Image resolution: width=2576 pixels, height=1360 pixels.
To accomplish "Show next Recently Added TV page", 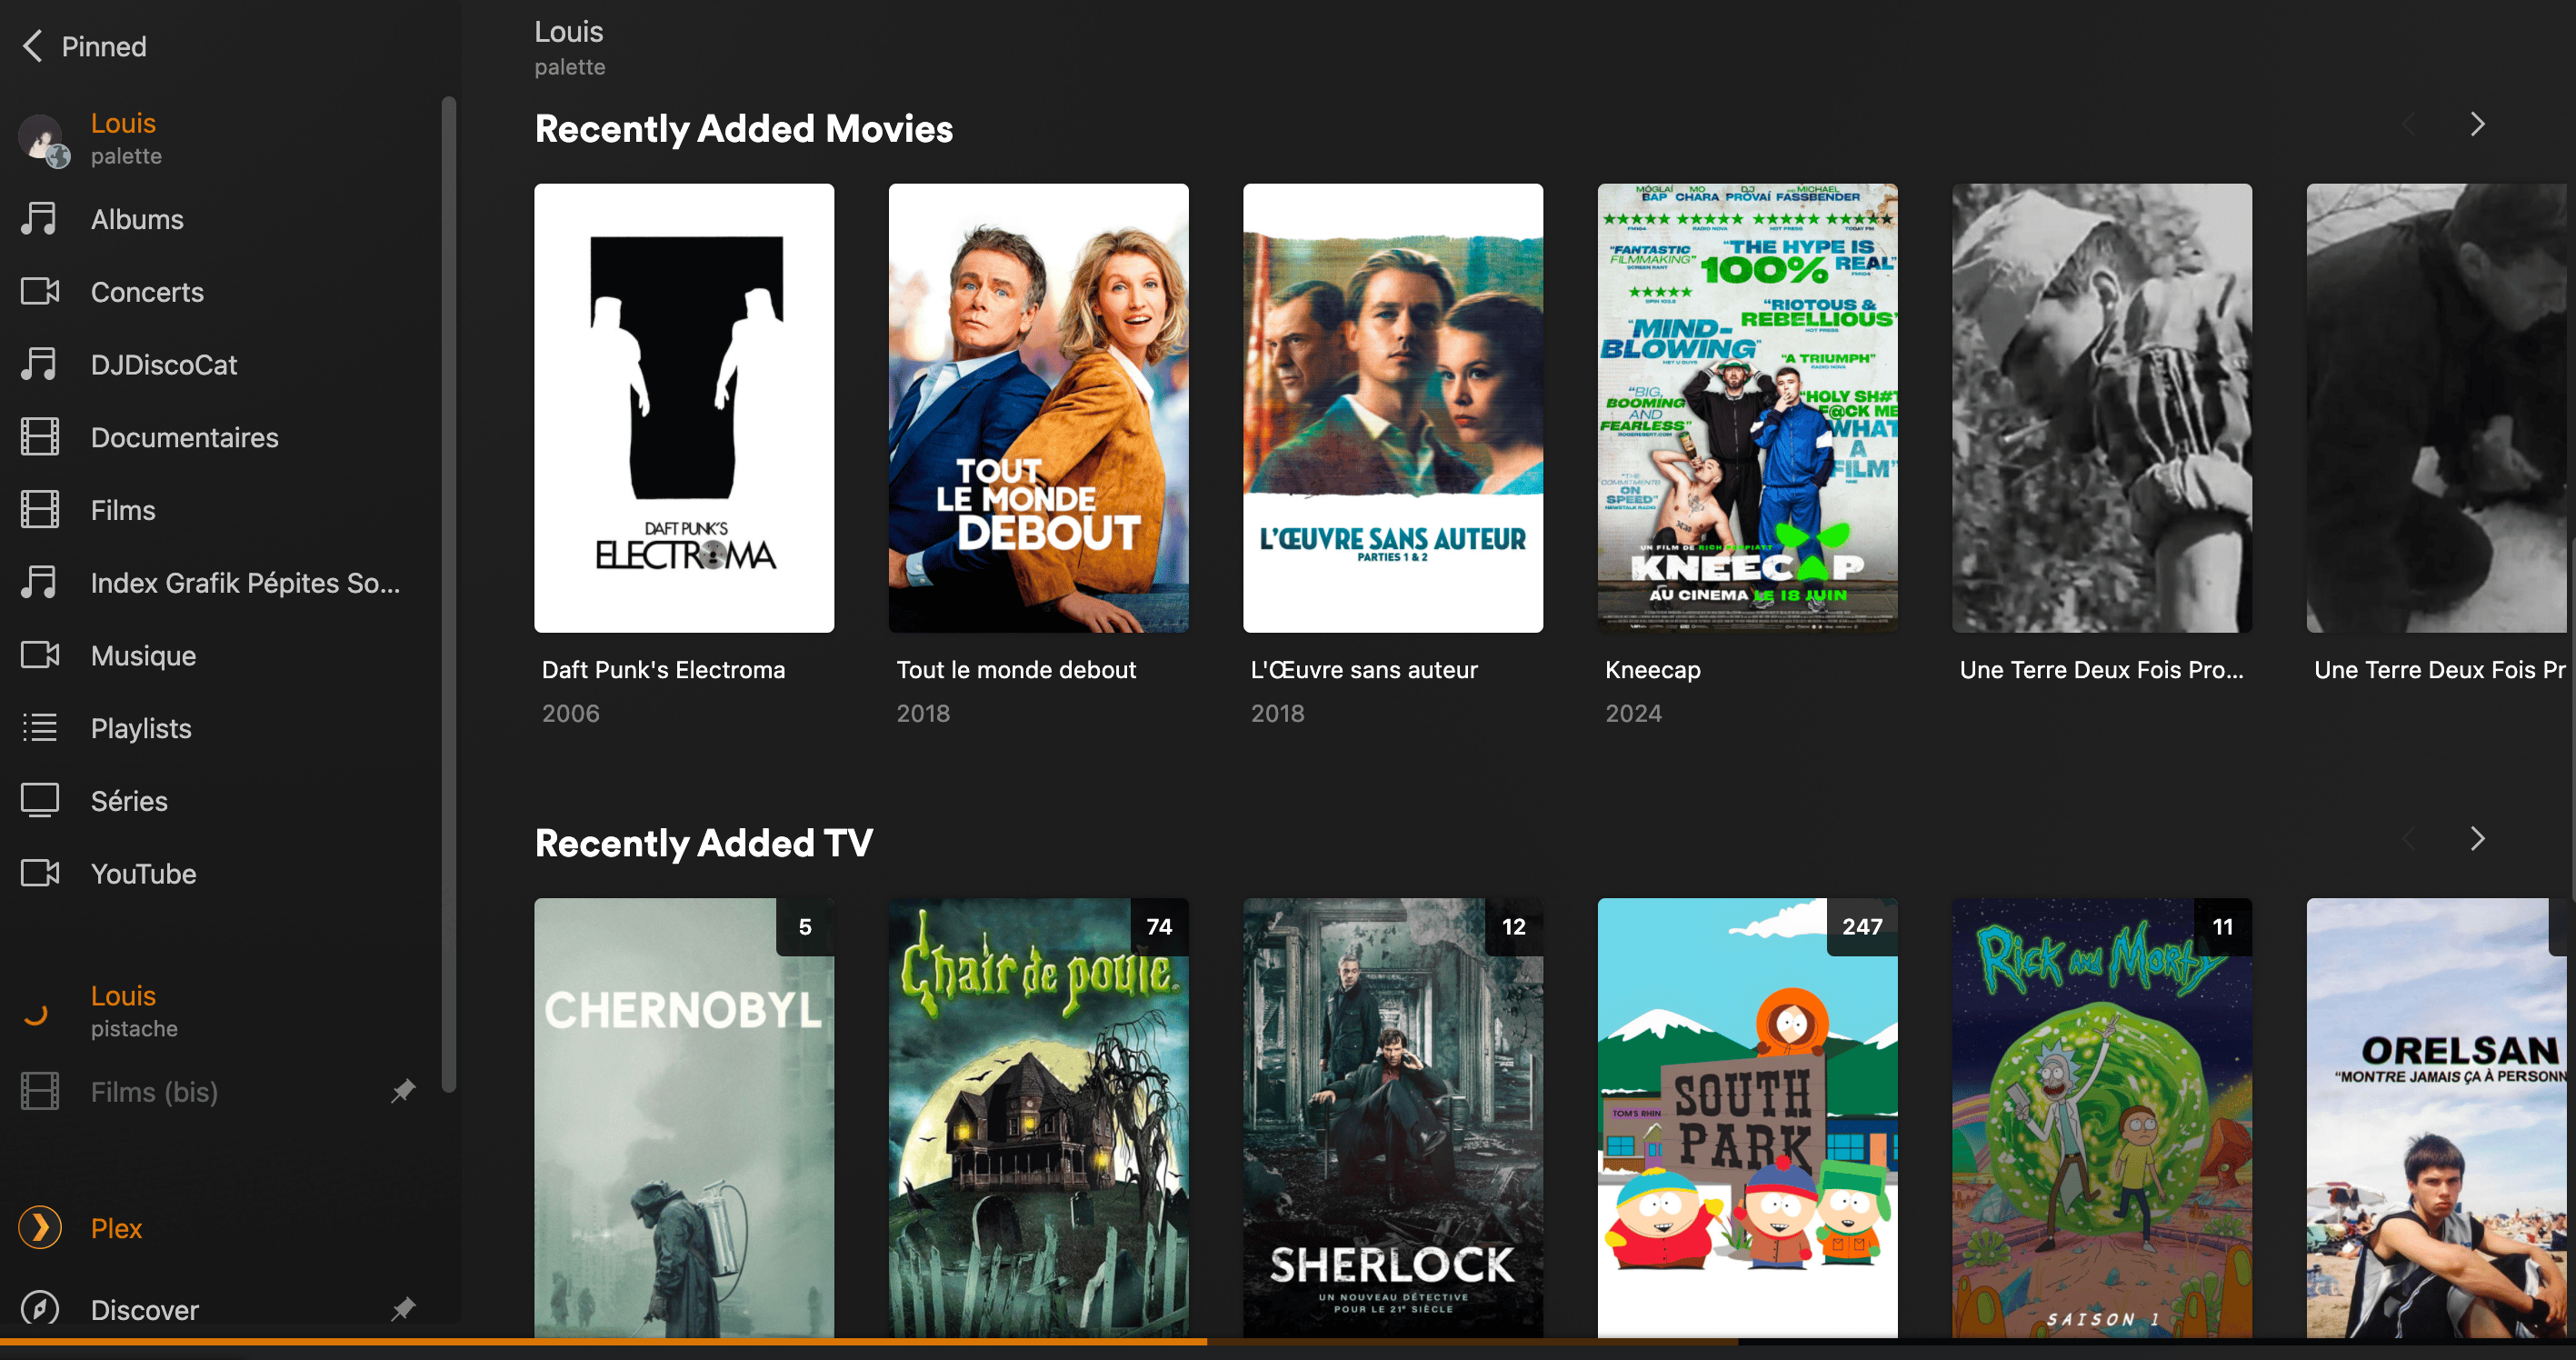I will pyautogui.click(x=2477, y=839).
